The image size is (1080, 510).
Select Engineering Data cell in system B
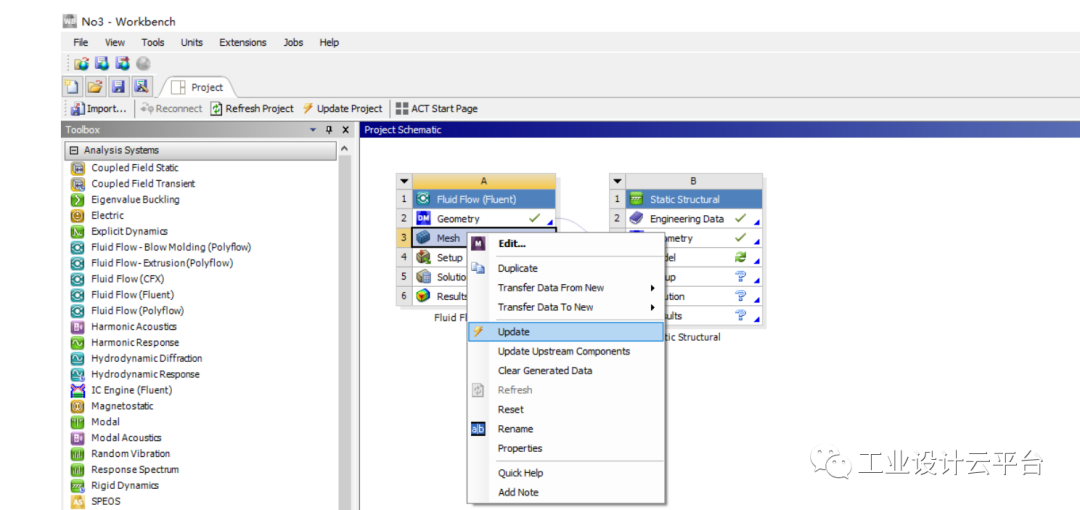click(694, 218)
